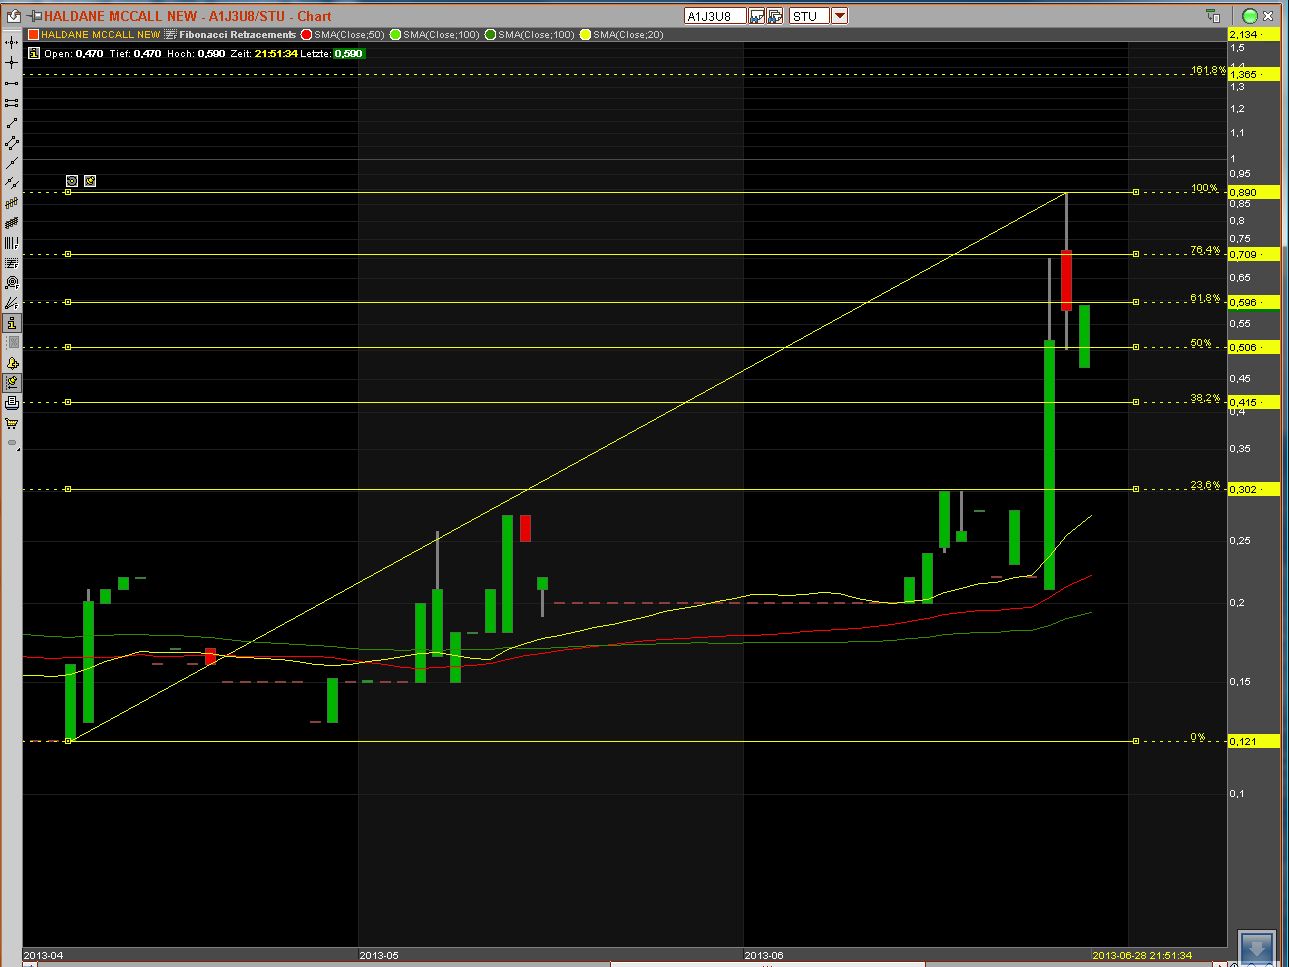Select the single cross marker tool

12,63
